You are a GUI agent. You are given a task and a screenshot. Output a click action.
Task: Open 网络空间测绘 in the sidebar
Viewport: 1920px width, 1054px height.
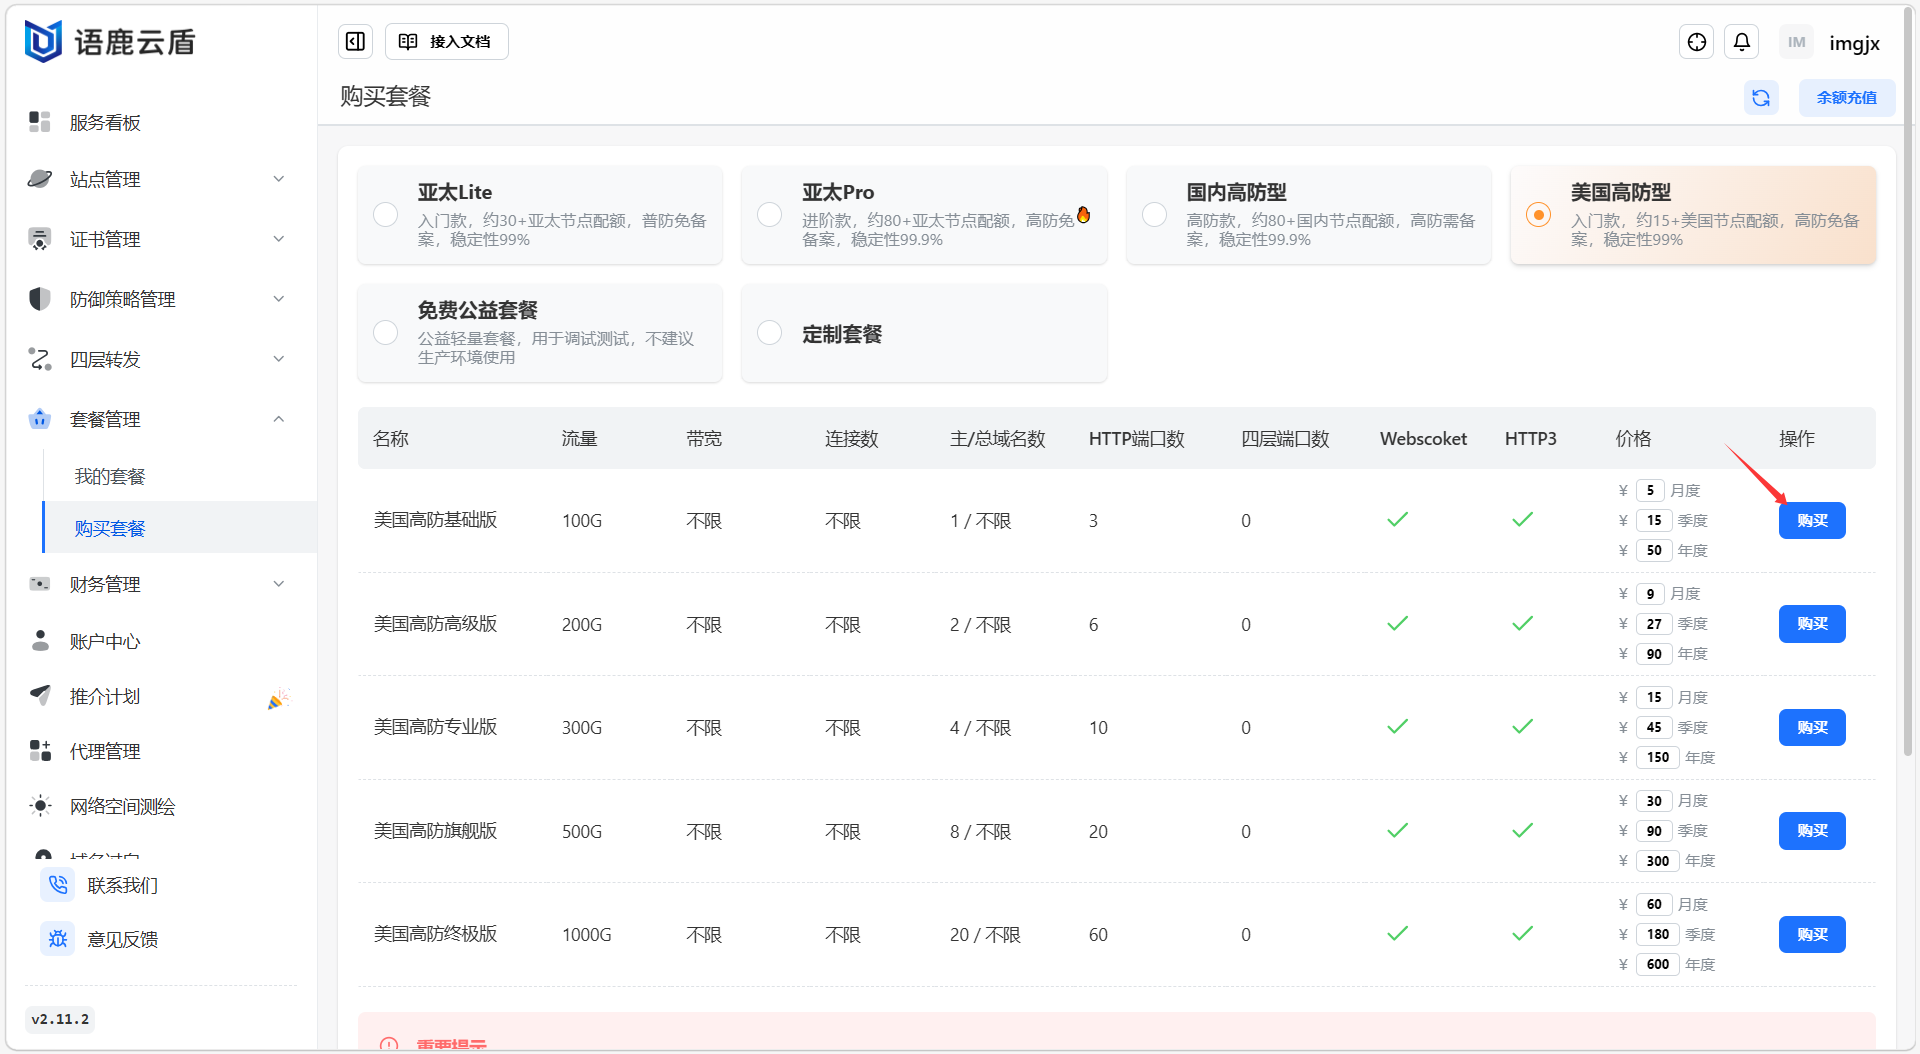pos(122,806)
